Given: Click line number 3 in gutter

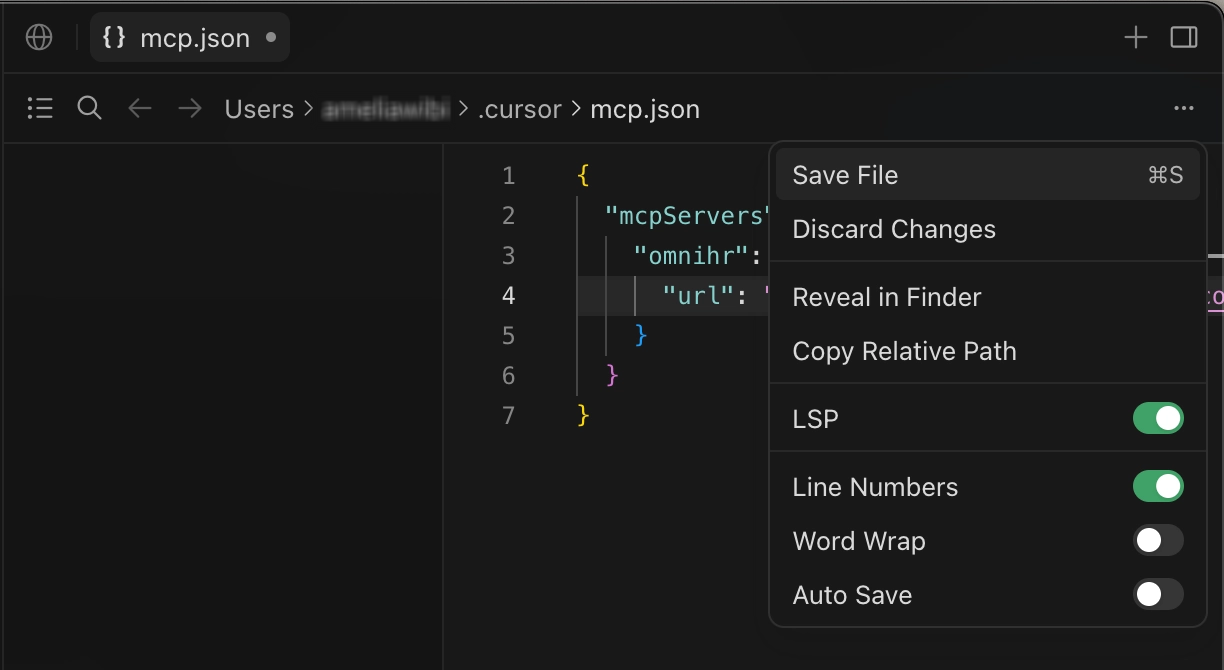Looking at the screenshot, I should click(509, 256).
